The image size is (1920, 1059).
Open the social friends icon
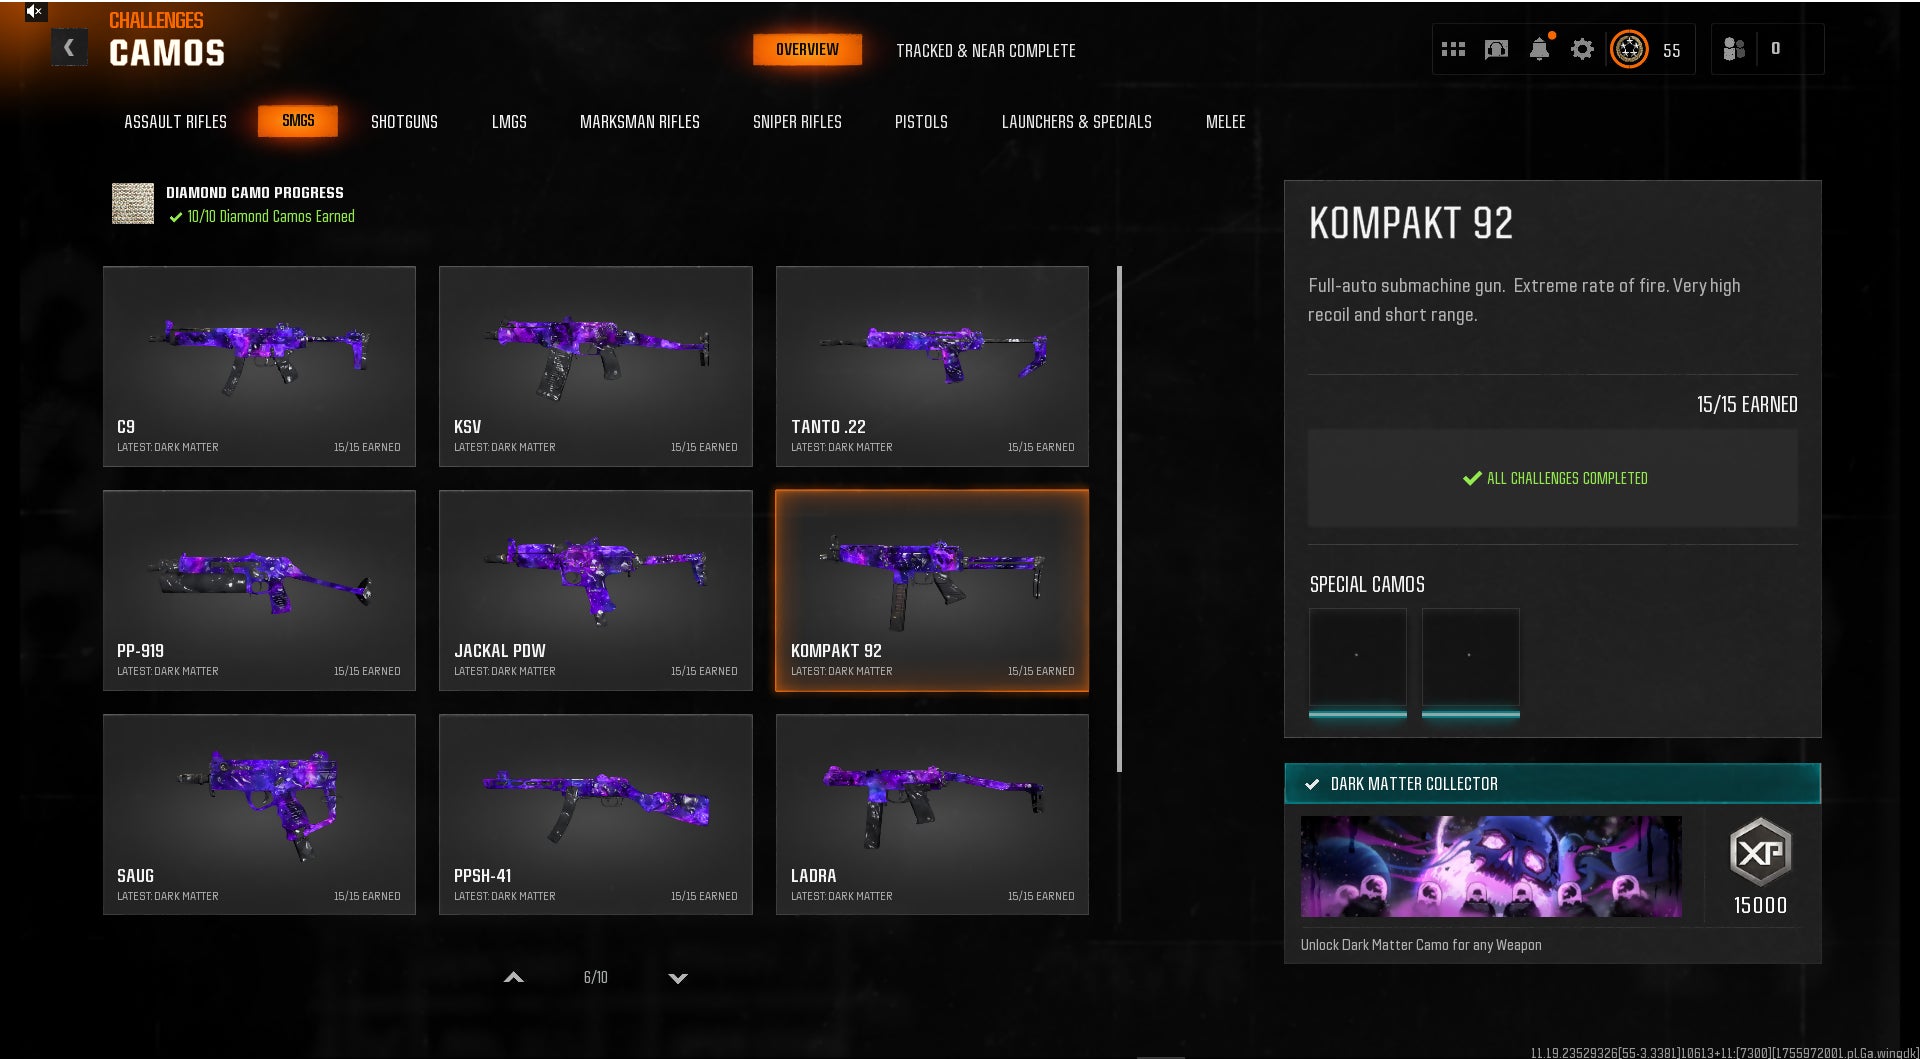click(x=1734, y=49)
